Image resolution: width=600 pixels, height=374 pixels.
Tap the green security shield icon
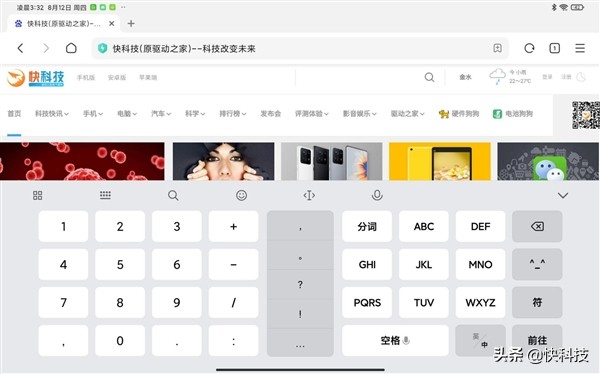coord(102,48)
